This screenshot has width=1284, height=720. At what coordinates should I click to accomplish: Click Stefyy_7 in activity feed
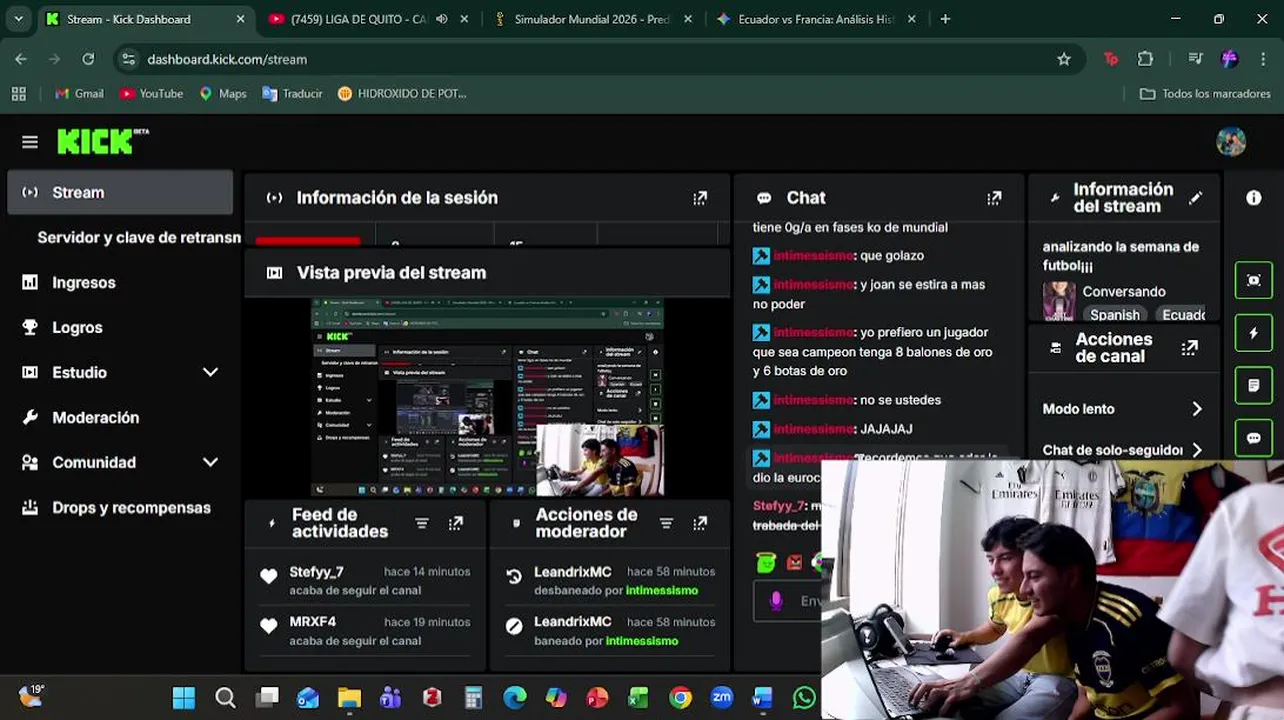(316, 572)
